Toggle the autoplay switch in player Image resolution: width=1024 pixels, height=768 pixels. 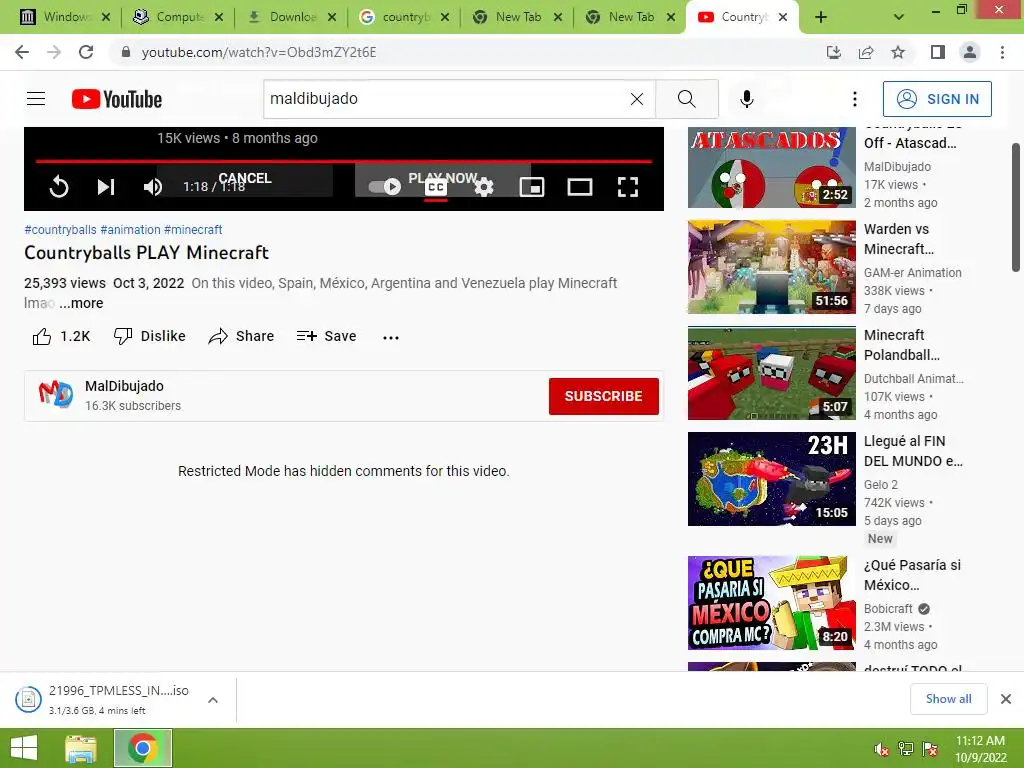point(385,187)
